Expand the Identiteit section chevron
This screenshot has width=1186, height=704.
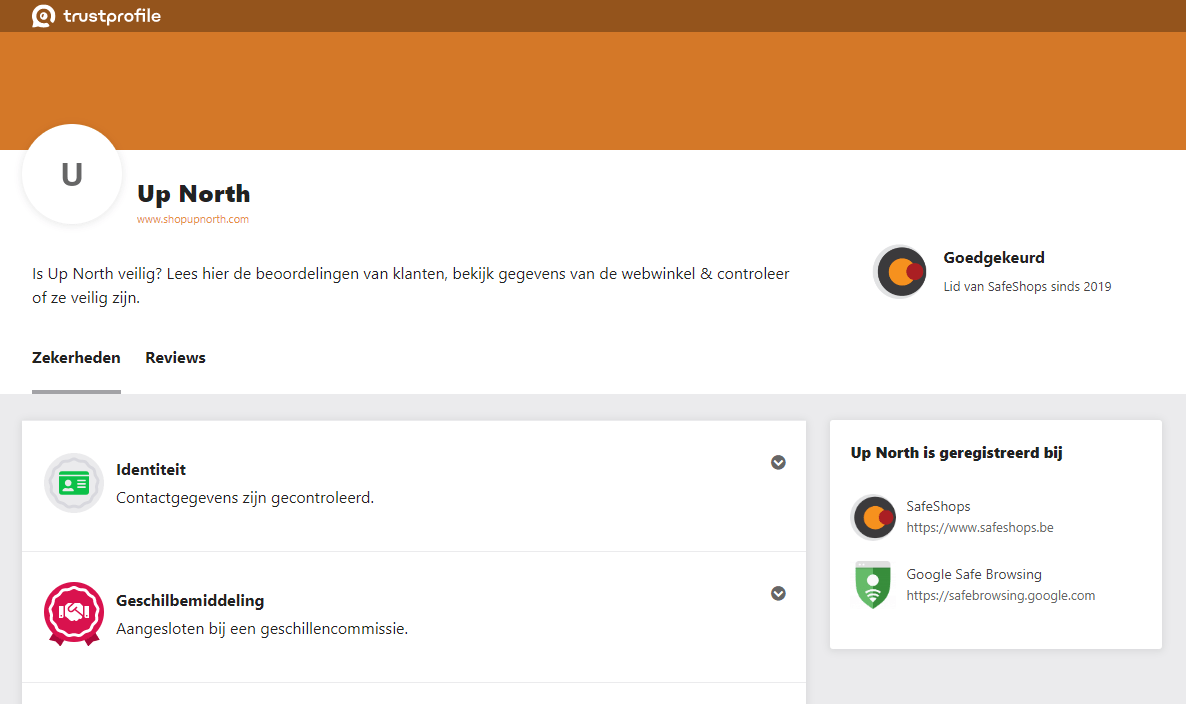778,462
